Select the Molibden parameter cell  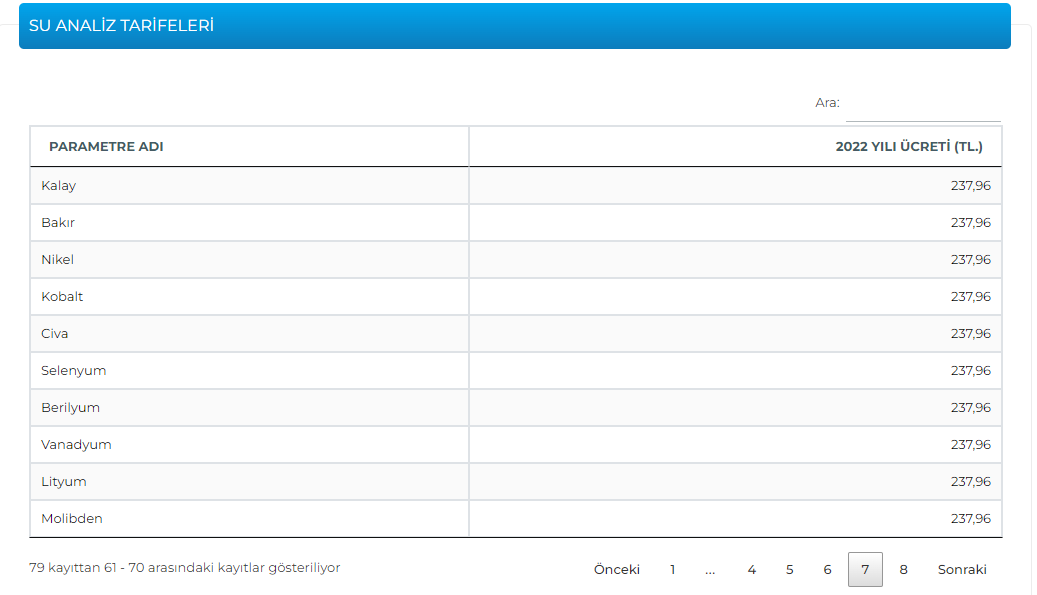click(249, 519)
